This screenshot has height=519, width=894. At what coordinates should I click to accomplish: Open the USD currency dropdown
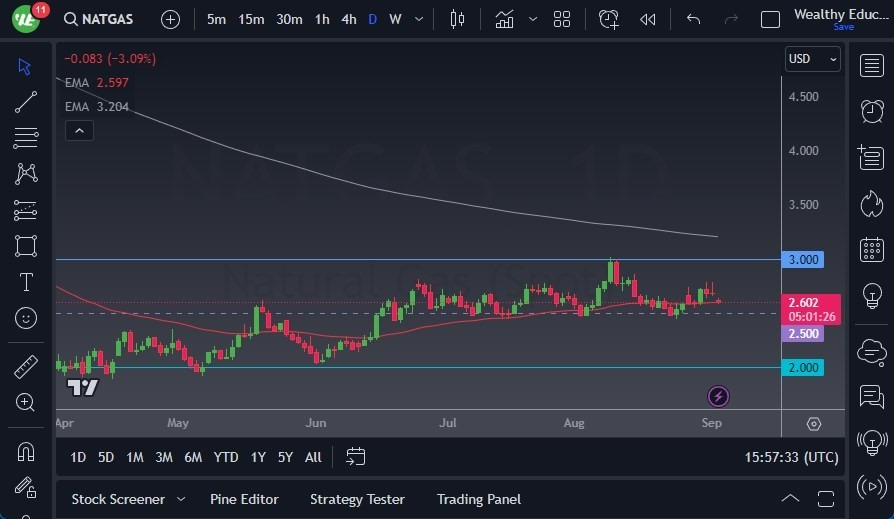tap(812, 59)
